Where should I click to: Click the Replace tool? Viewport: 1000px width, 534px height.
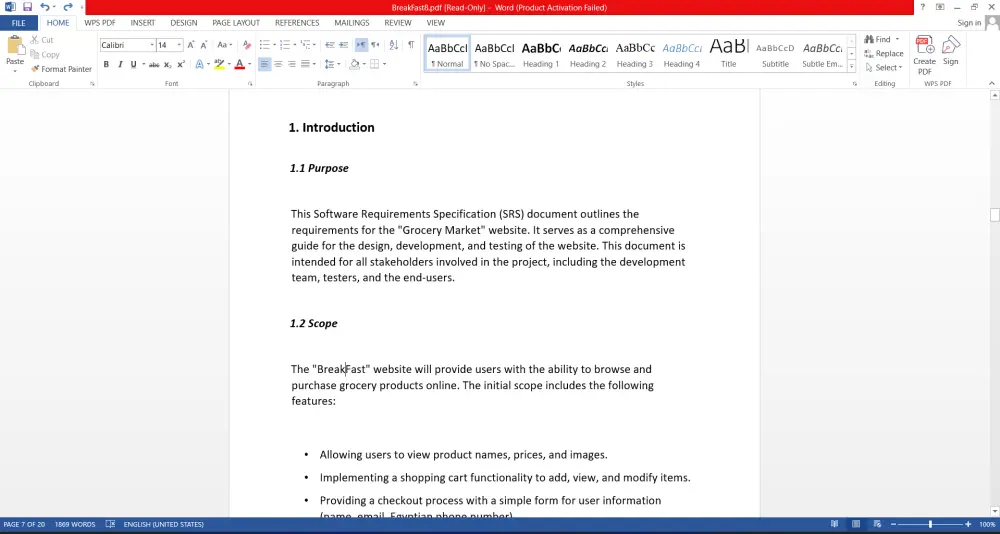[x=884, y=54]
